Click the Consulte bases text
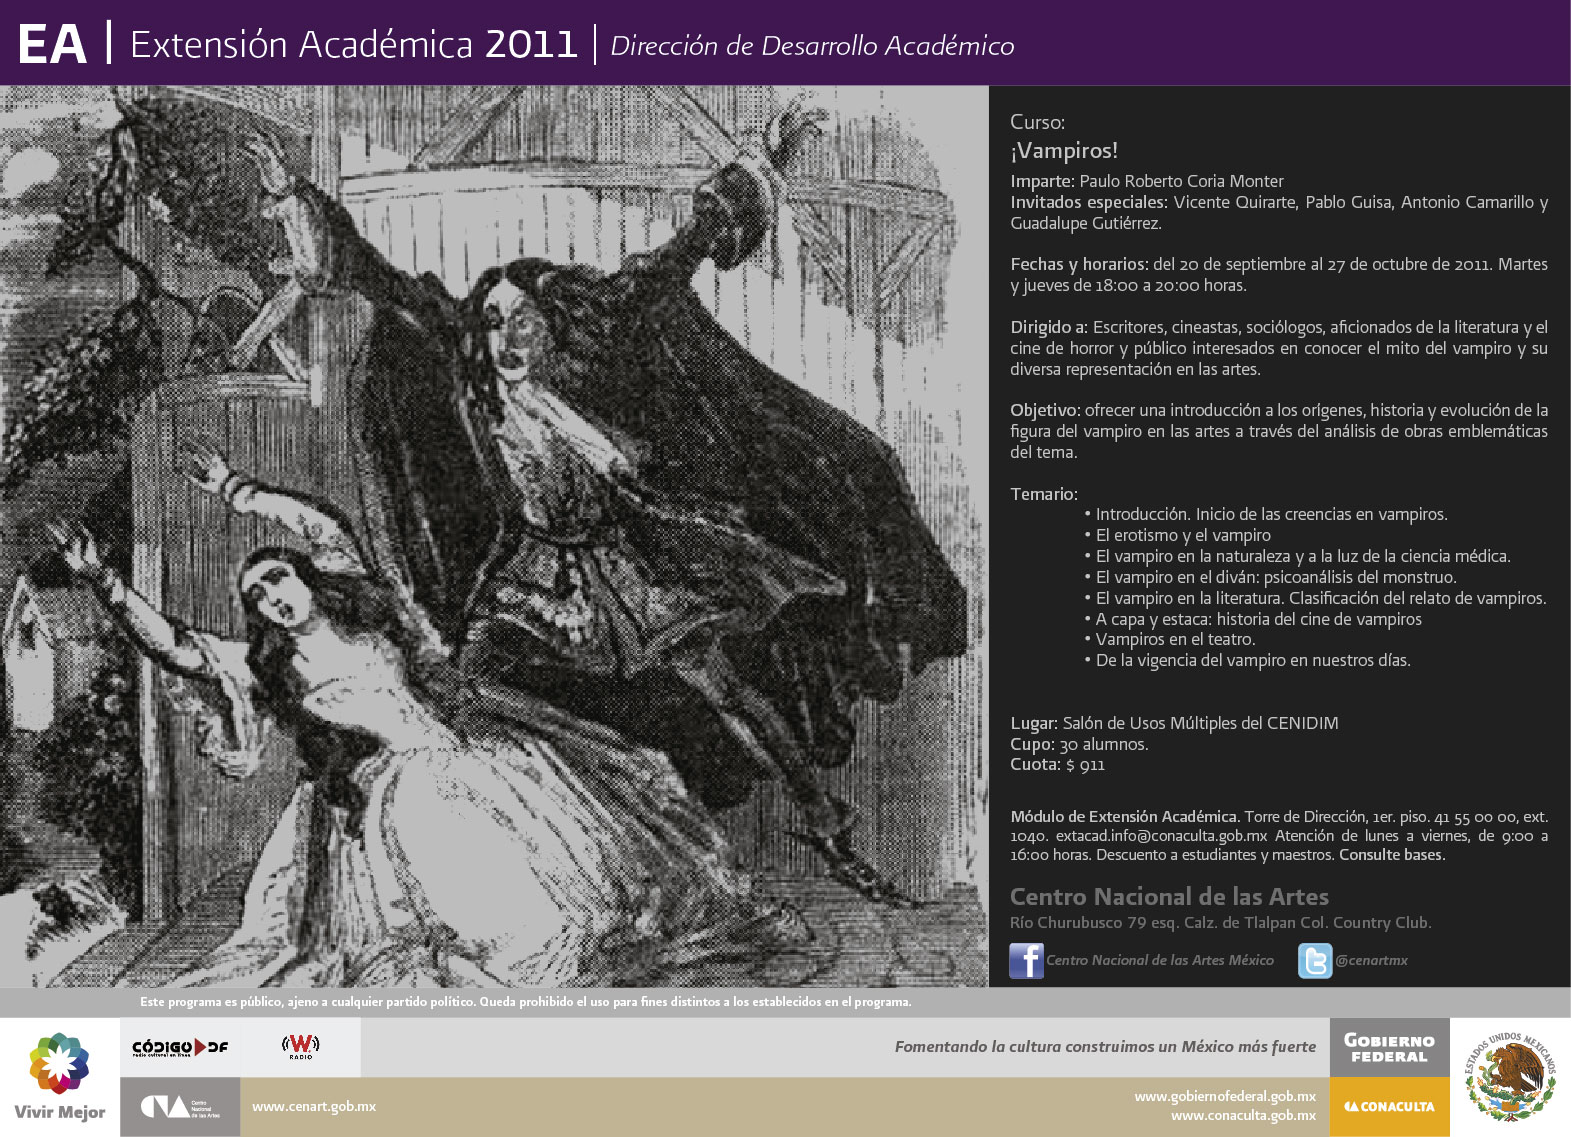The width and height of the screenshot is (1571, 1137). point(1392,855)
